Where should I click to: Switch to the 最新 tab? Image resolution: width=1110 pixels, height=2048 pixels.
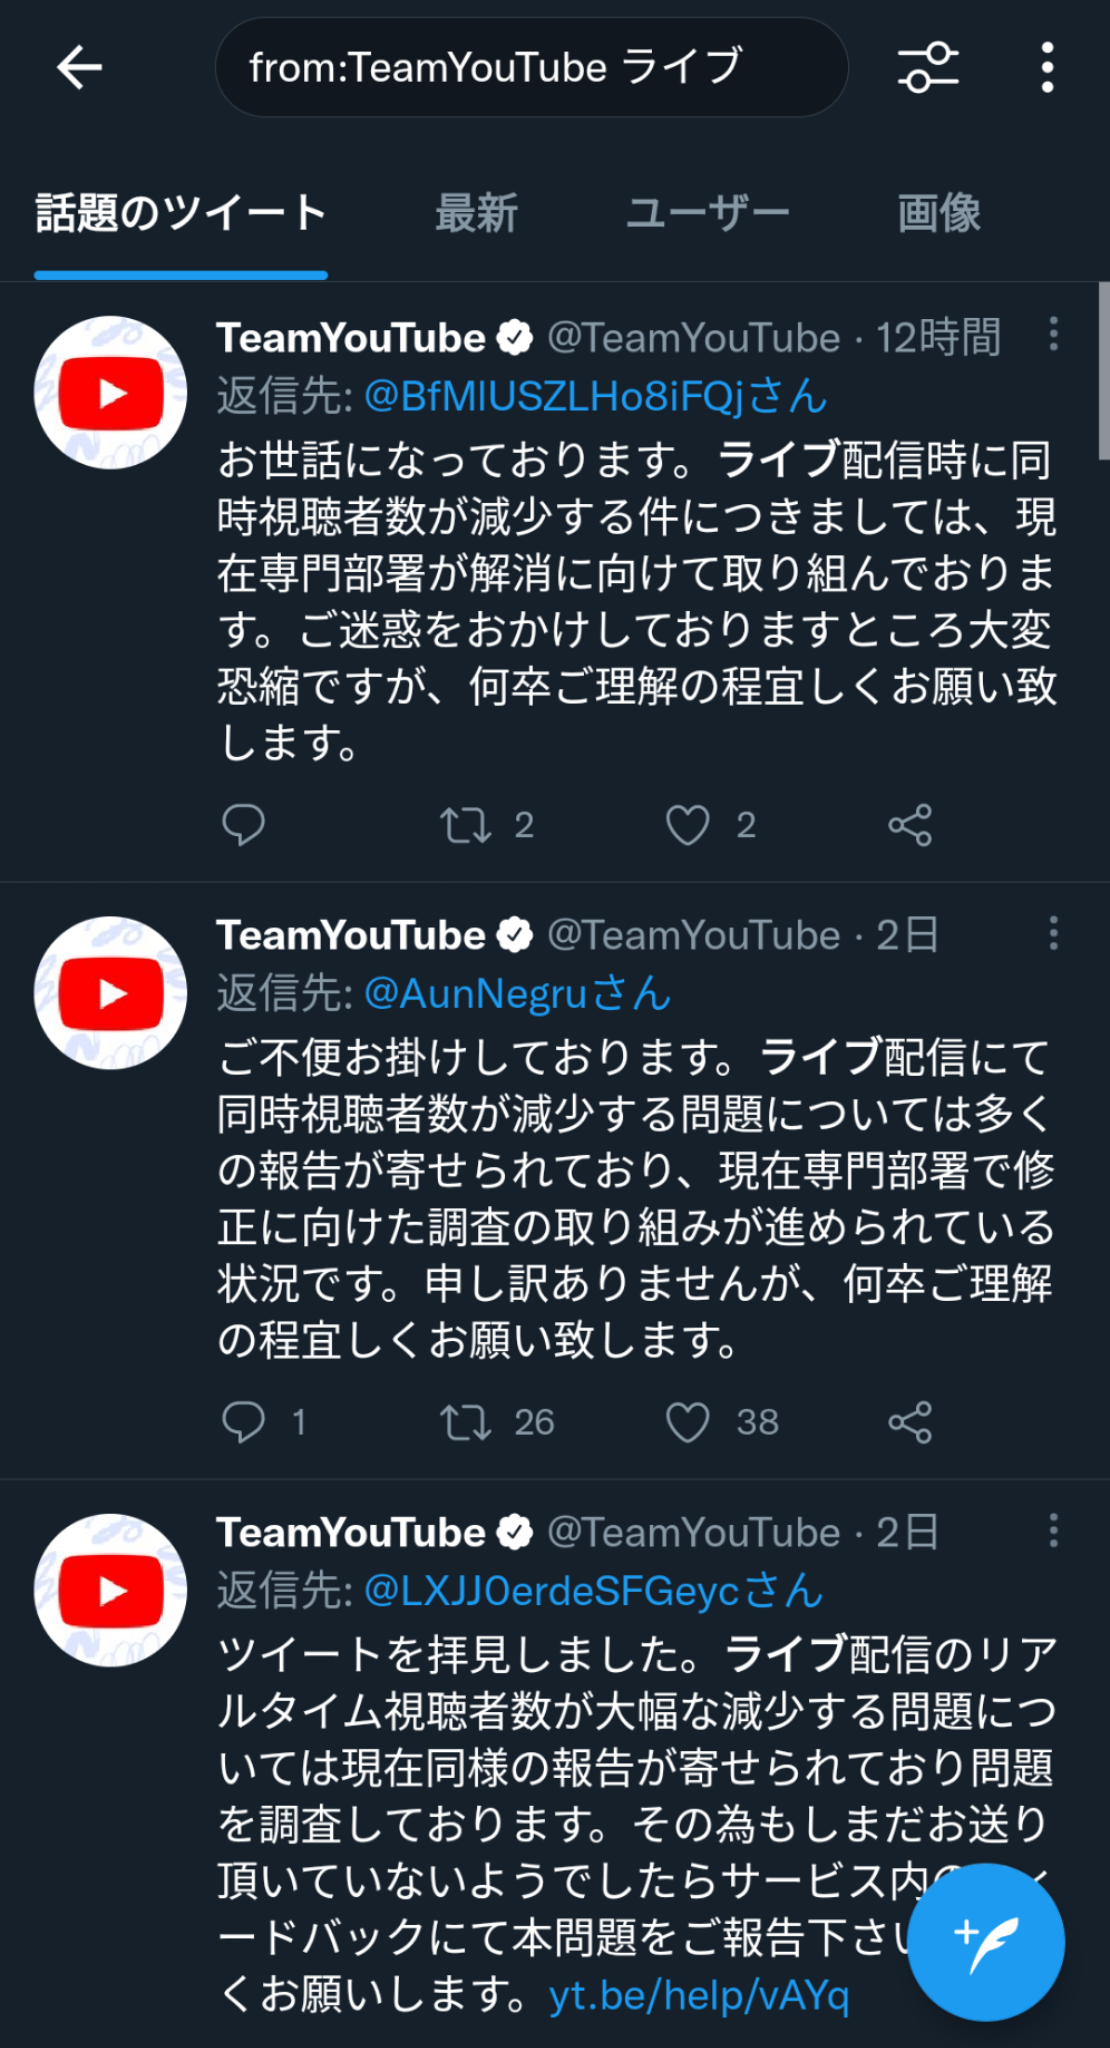[476, 213]
